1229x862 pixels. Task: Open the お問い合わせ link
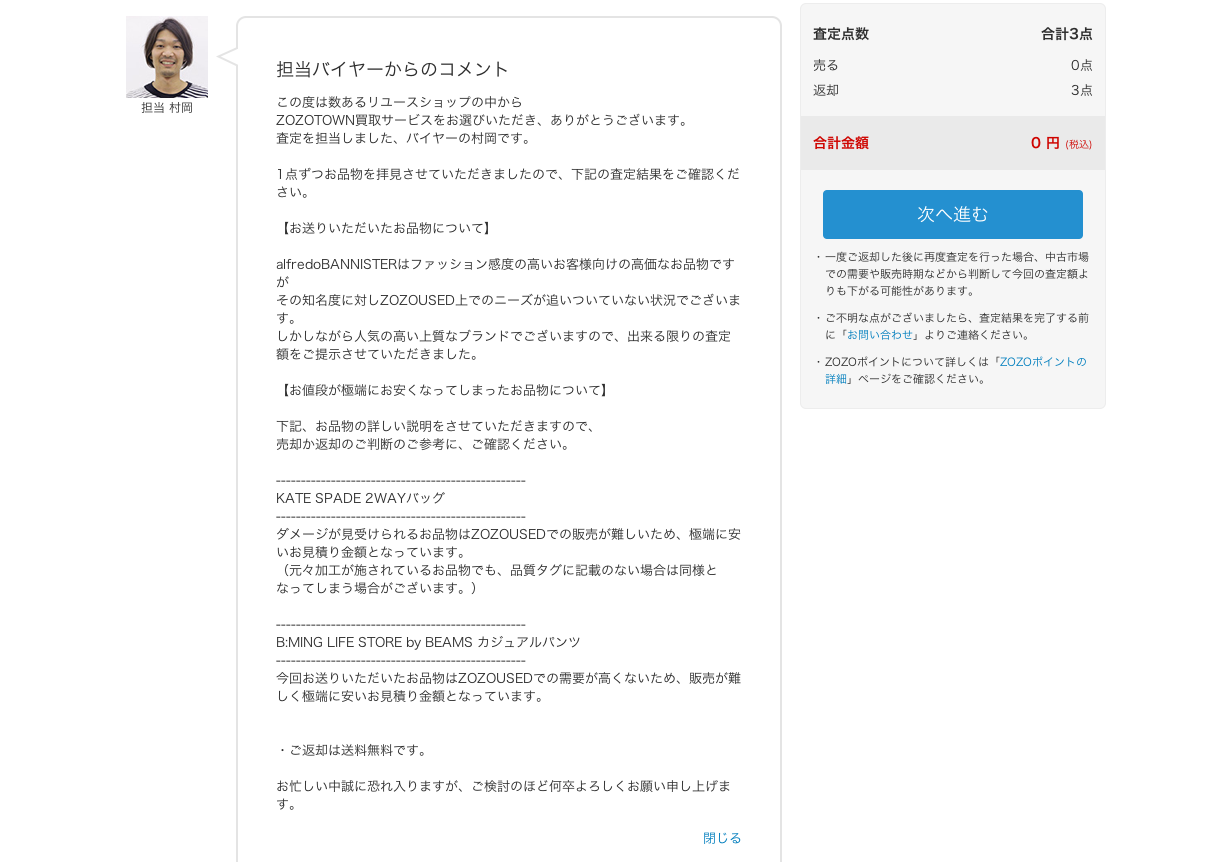(x=880, y=335)
